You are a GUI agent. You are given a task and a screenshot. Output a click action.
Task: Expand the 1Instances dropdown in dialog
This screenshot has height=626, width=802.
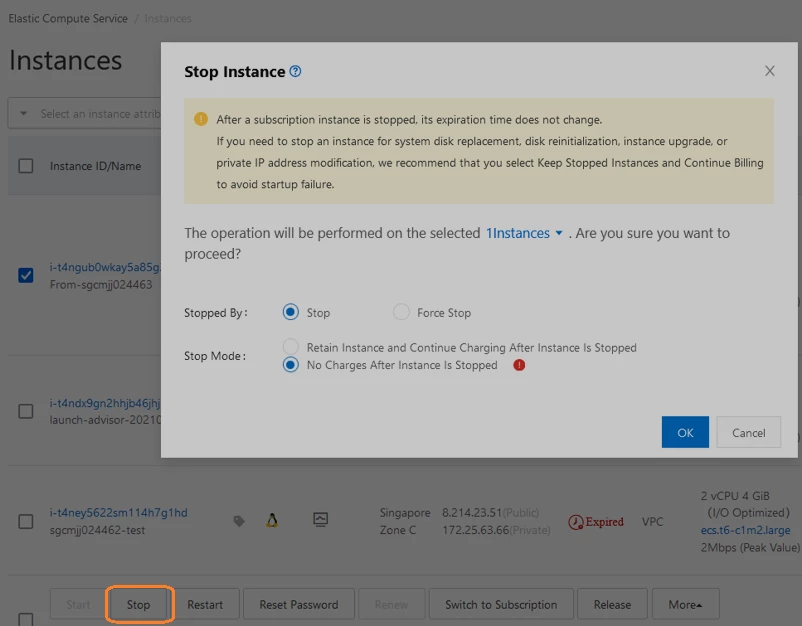[x=524, y=233]
